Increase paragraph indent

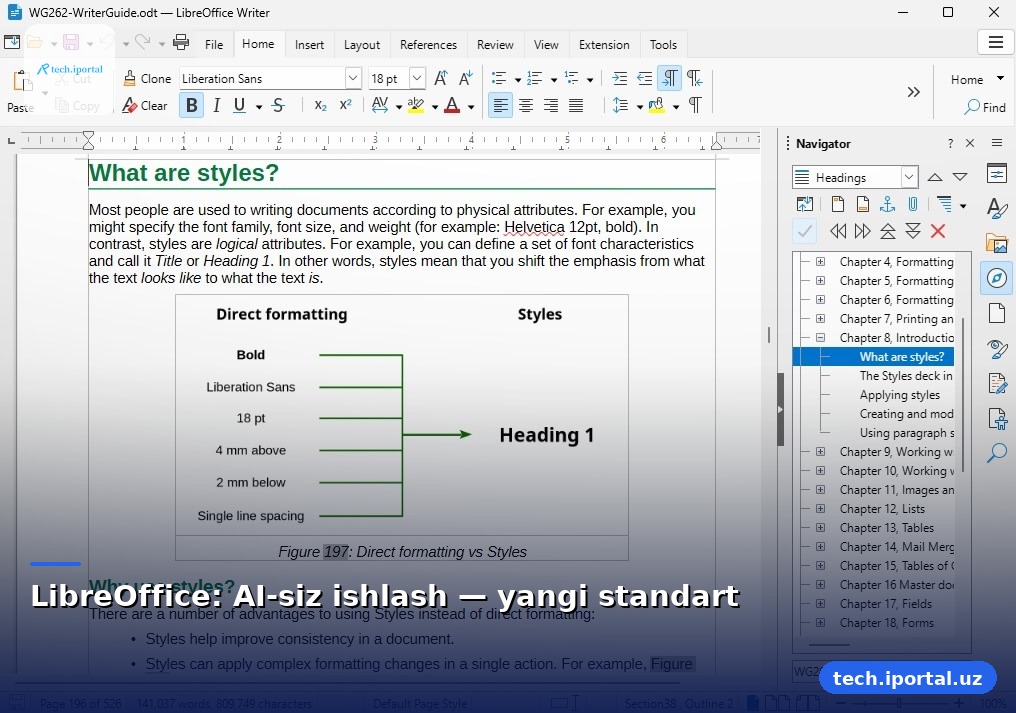[x=619, y=78]
